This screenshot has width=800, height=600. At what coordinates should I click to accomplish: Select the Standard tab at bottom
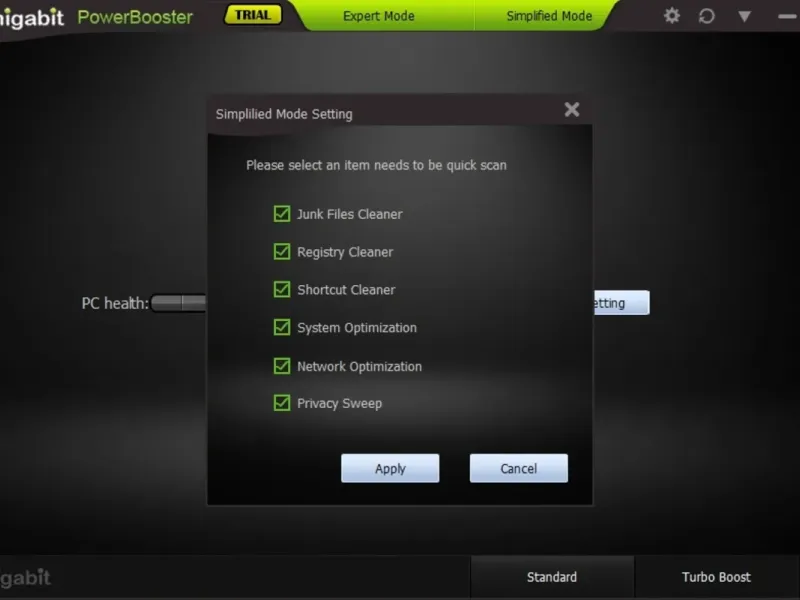(x=552, y=577)
